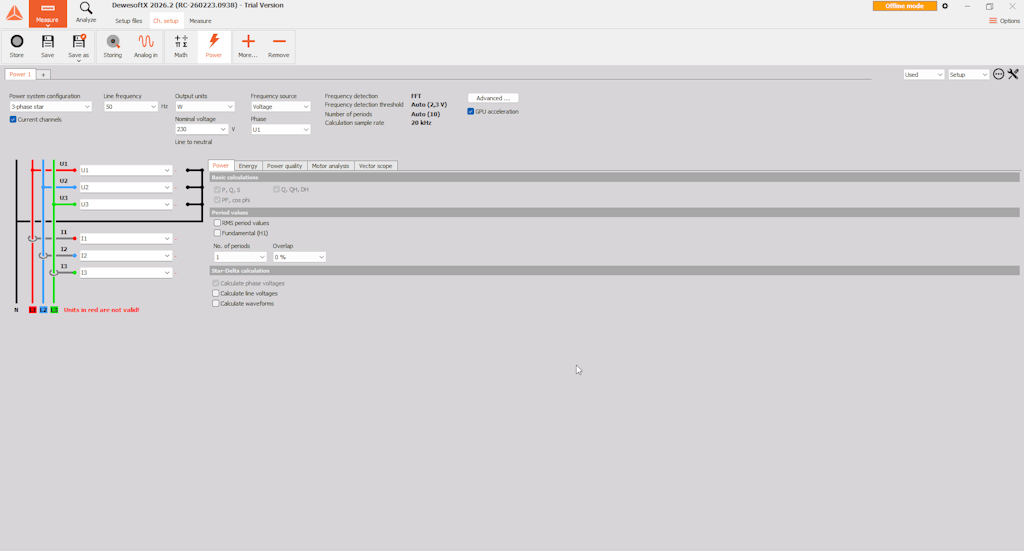Open the U1 voltage channel dropdown

pyautogui.click(x=125, y=170)
